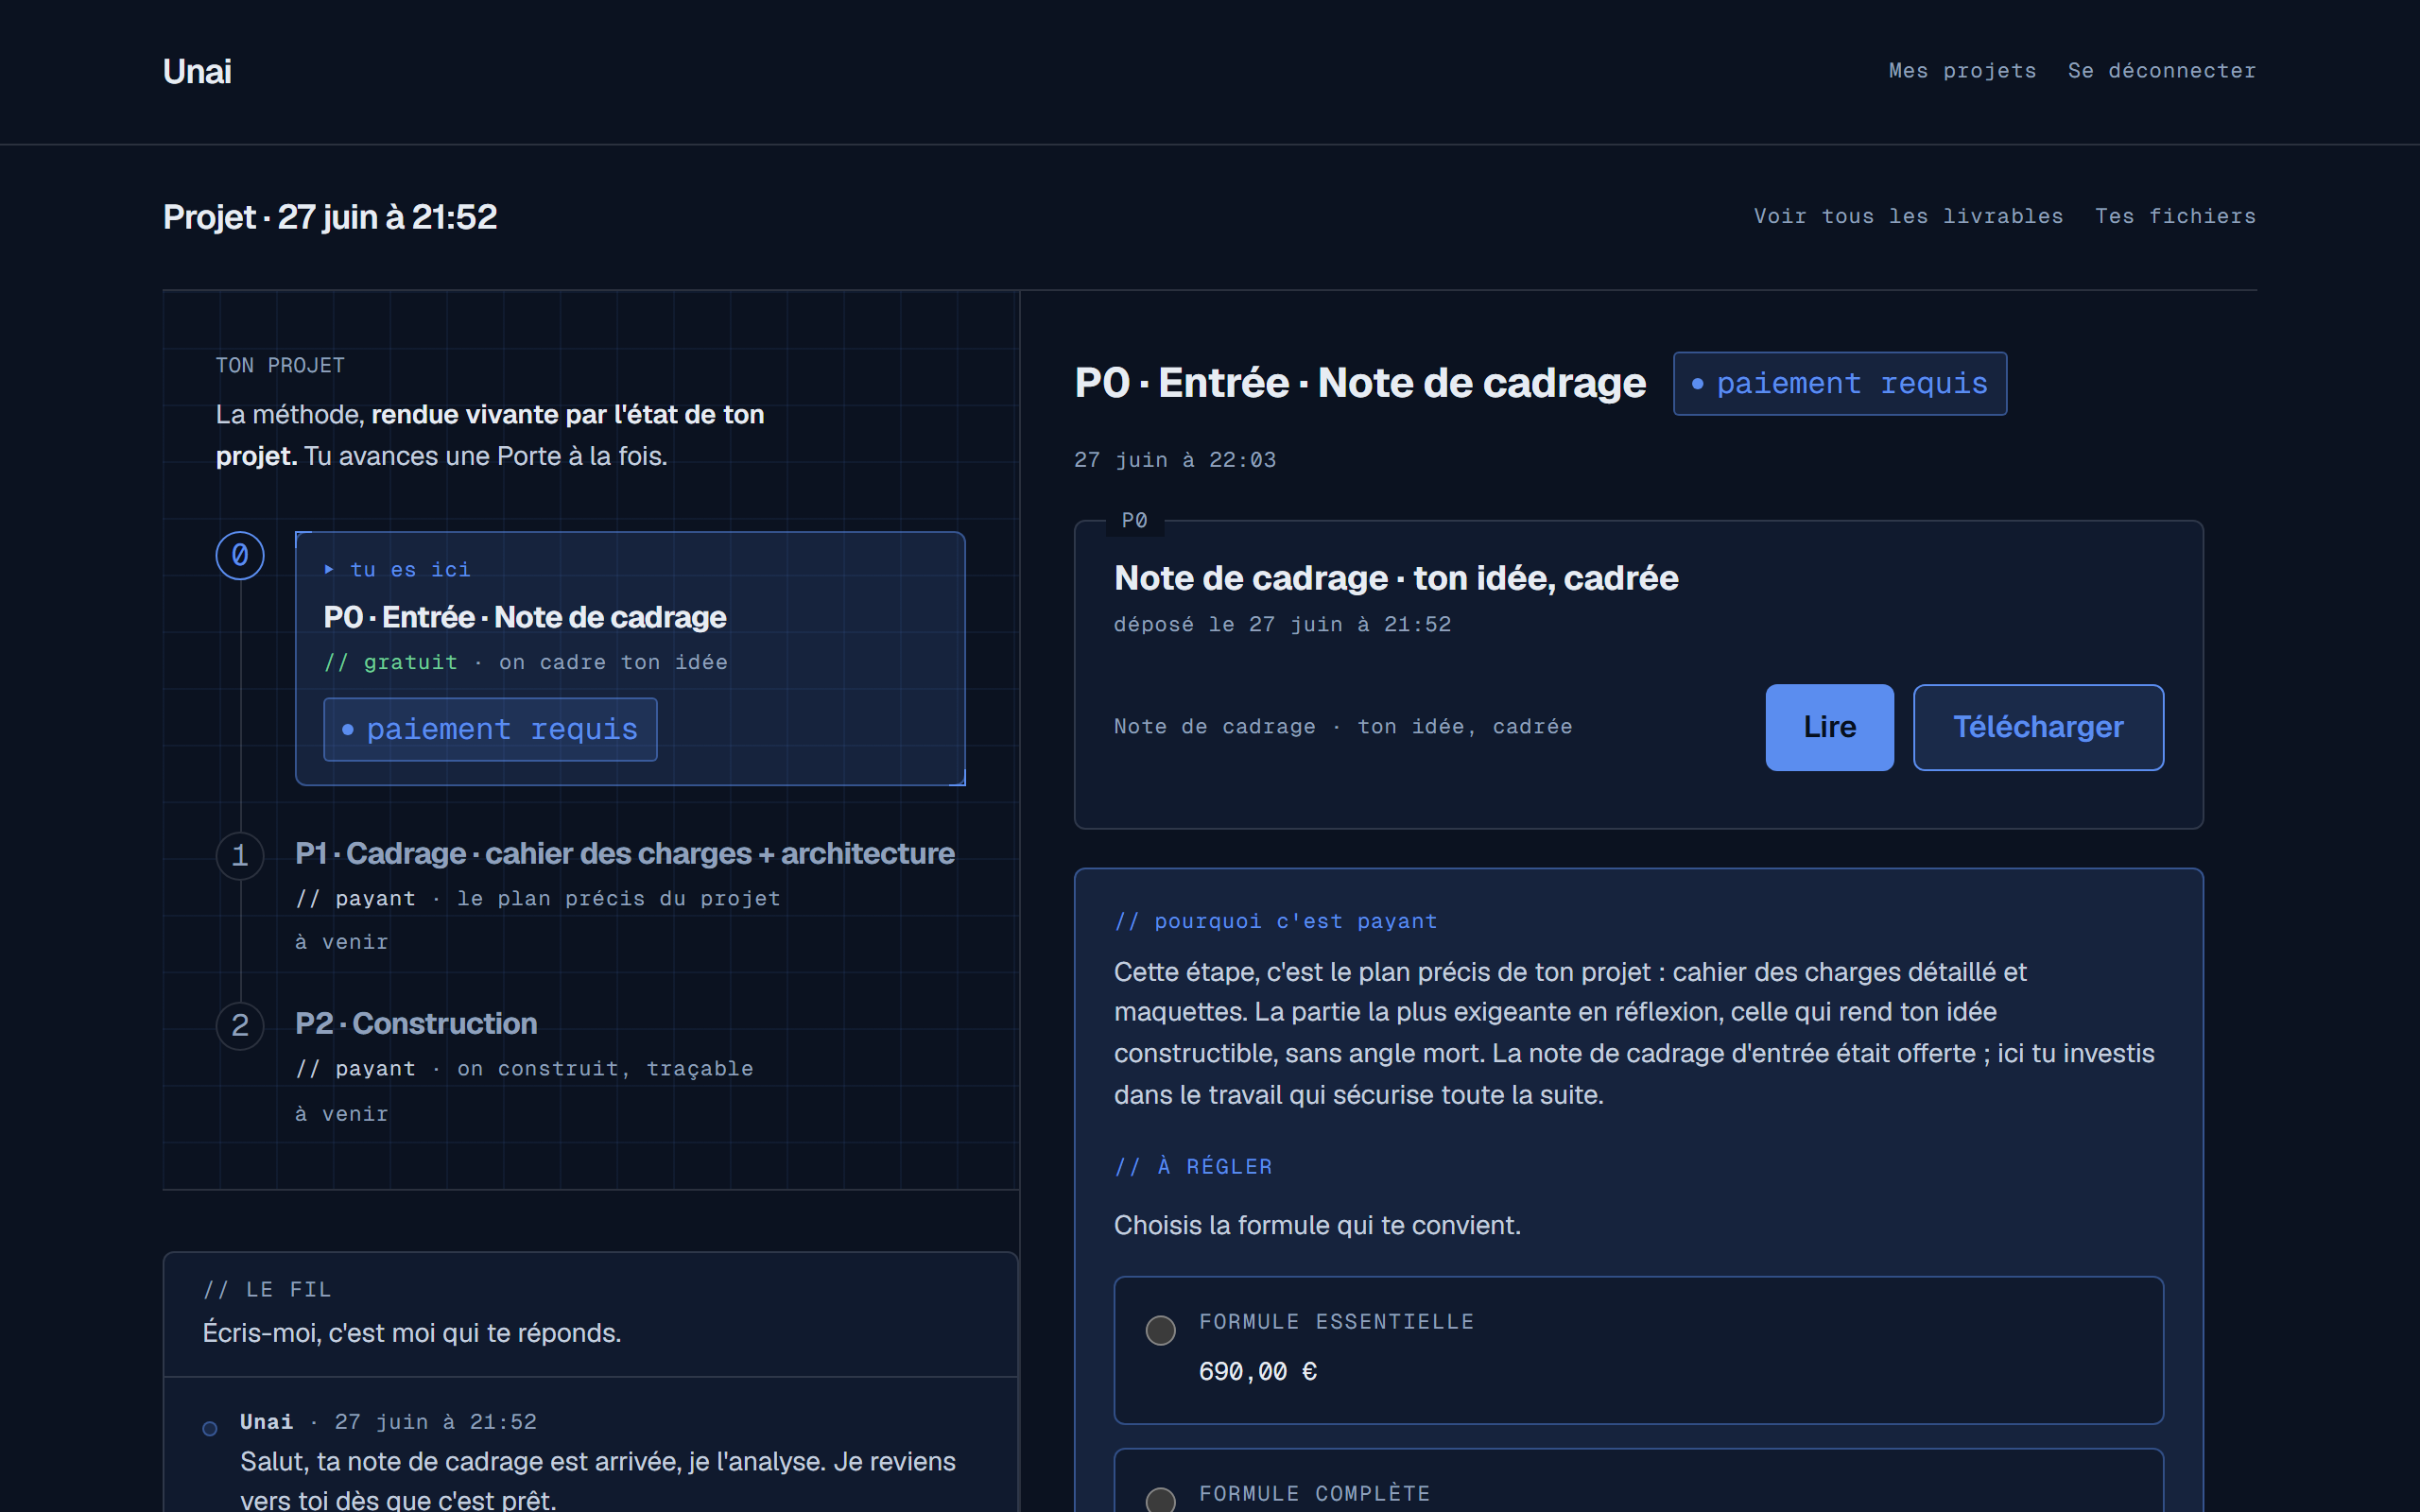Open Tes fichiers
Image resolution: width=2420 pixels, height=1512 pixels.
click(x=2175, y=216)
